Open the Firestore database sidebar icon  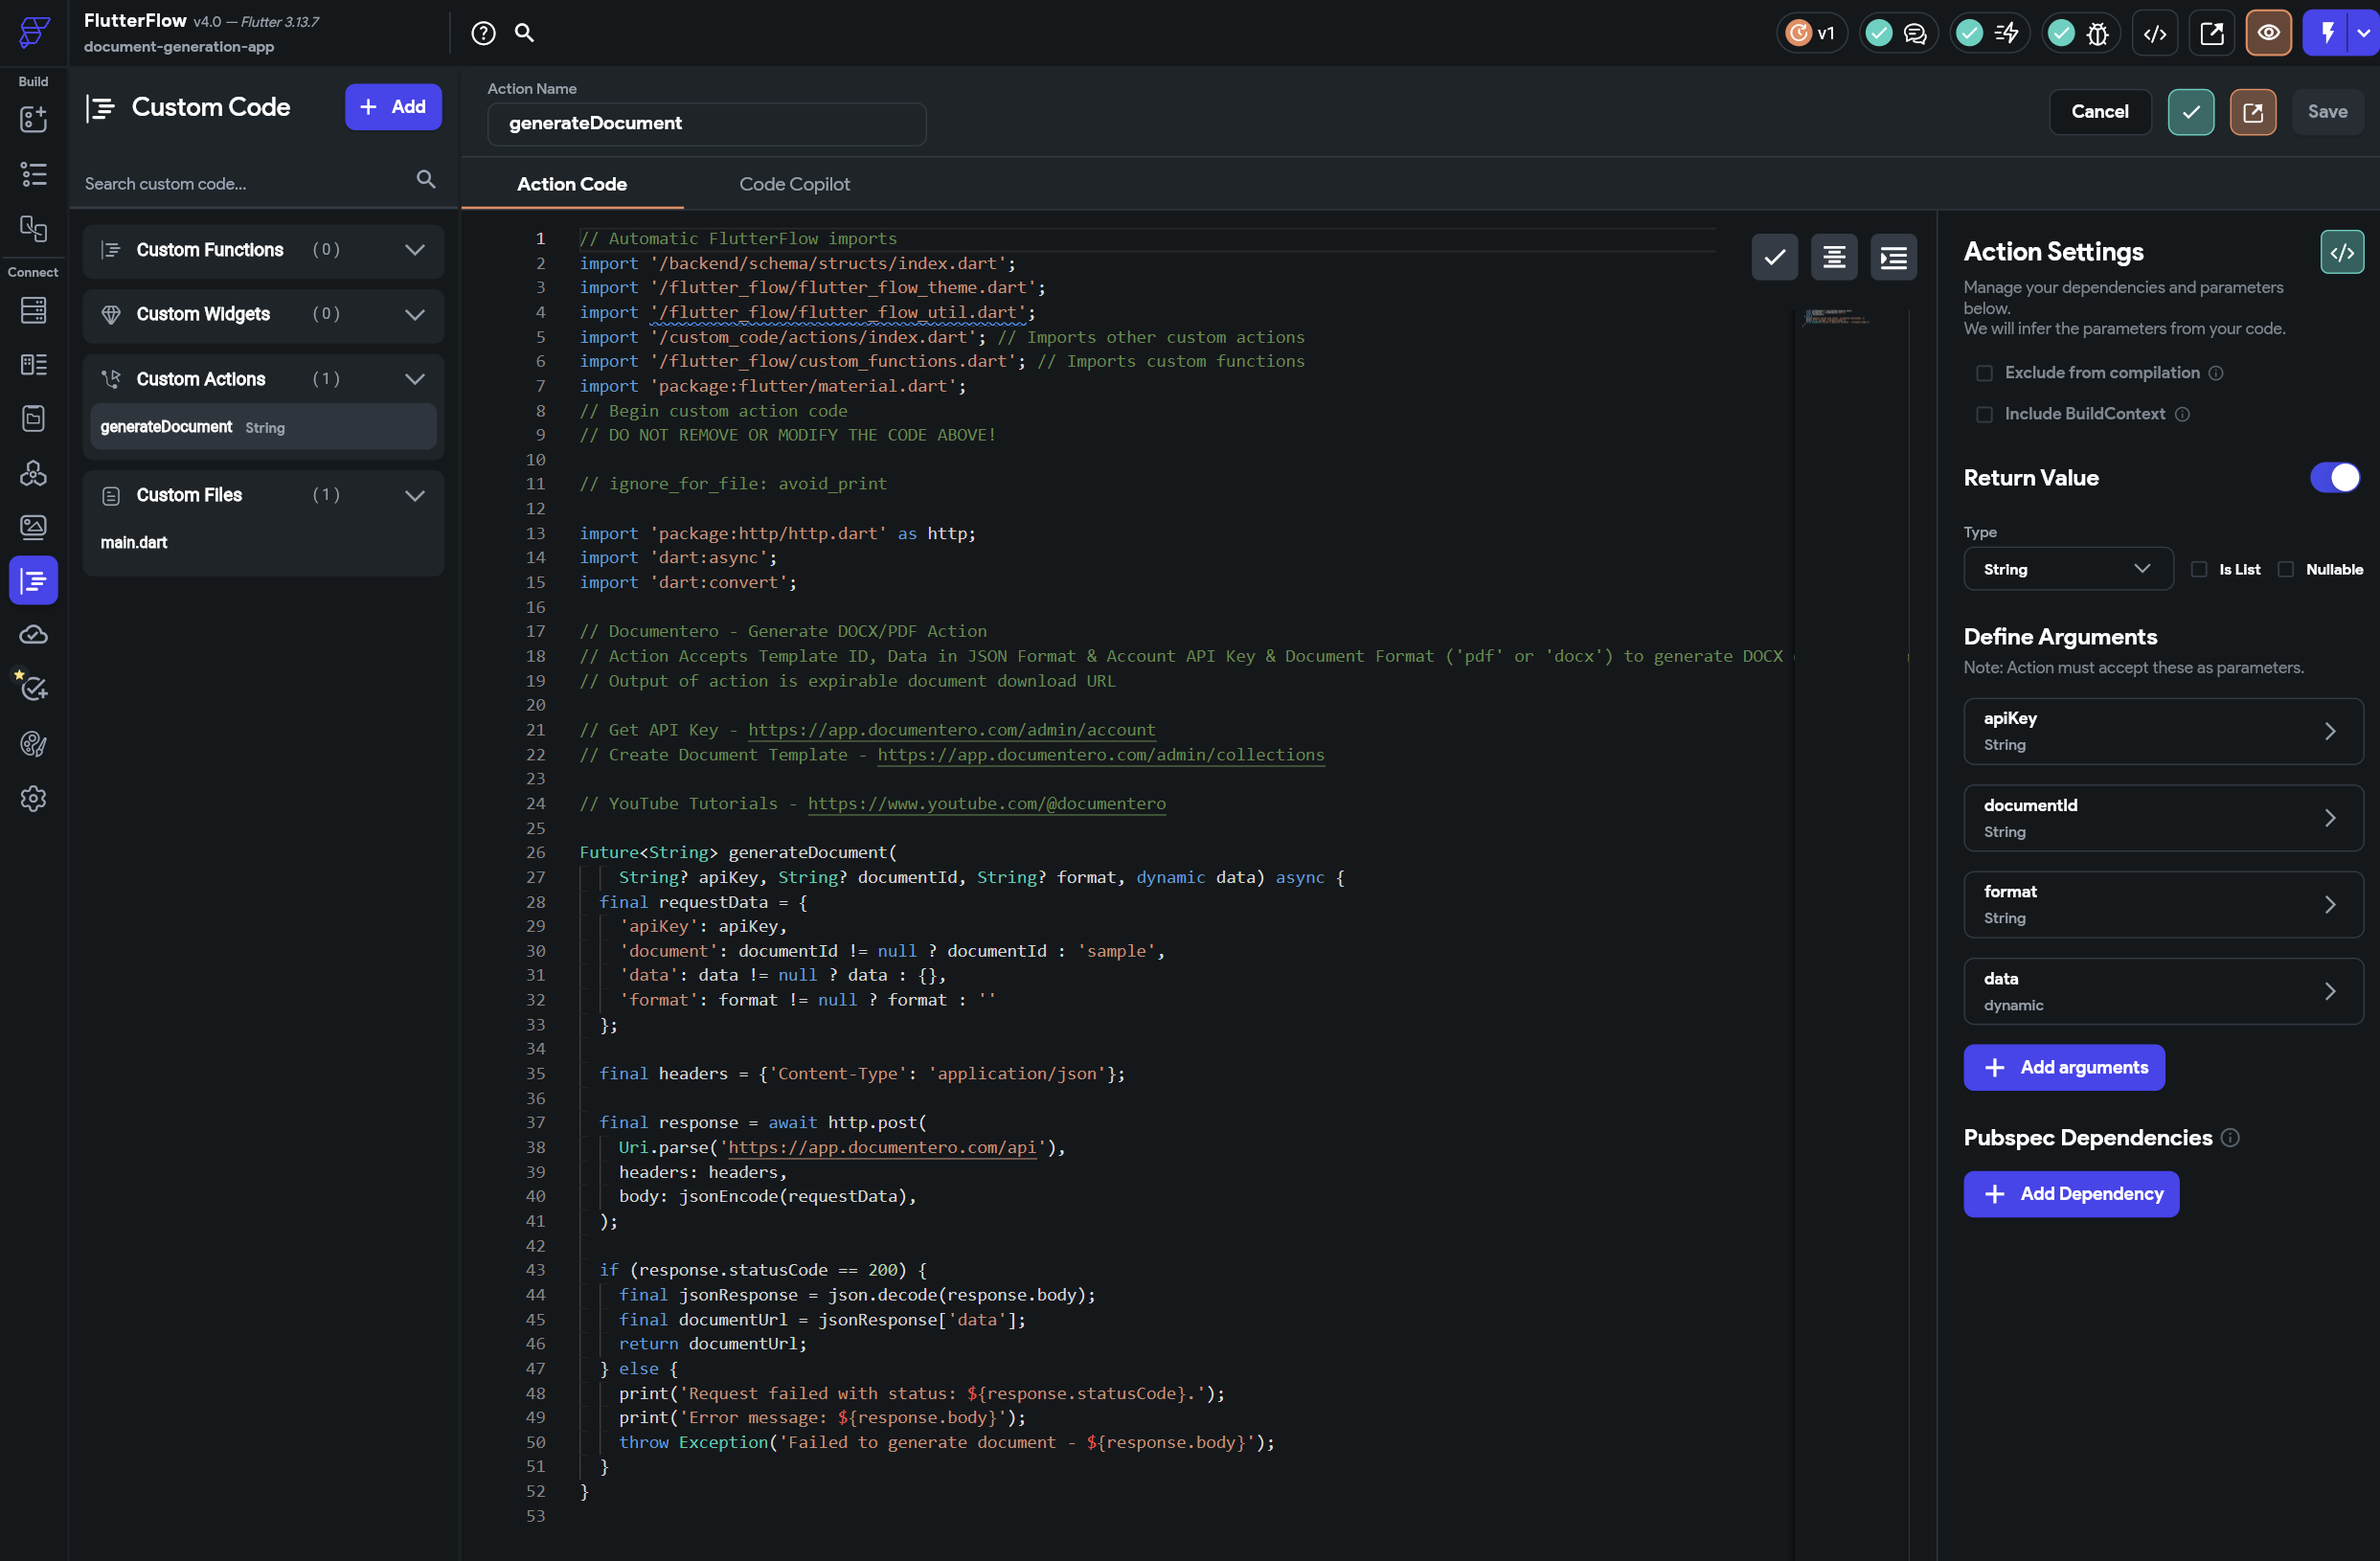click(x=33, y=310)
